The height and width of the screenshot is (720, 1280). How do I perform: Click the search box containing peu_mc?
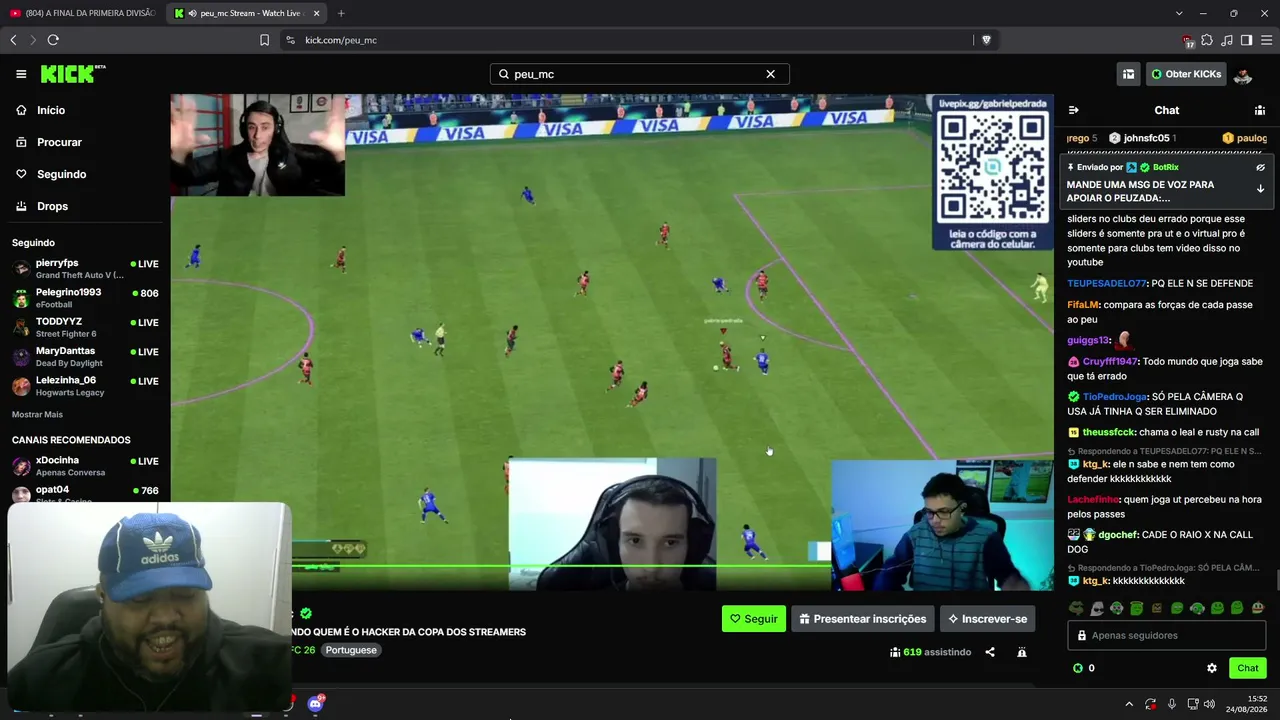[640, 74]
